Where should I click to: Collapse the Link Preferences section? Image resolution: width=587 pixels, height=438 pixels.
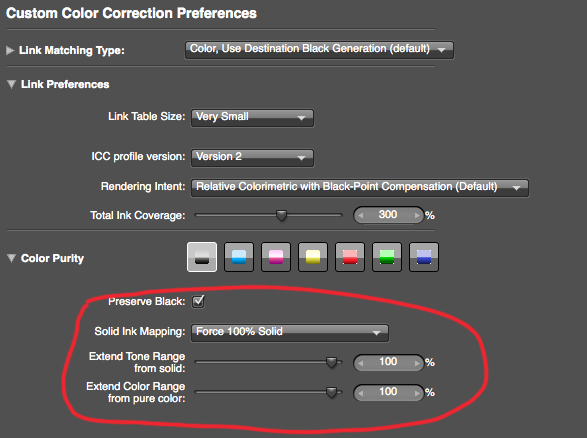point(11,84)
